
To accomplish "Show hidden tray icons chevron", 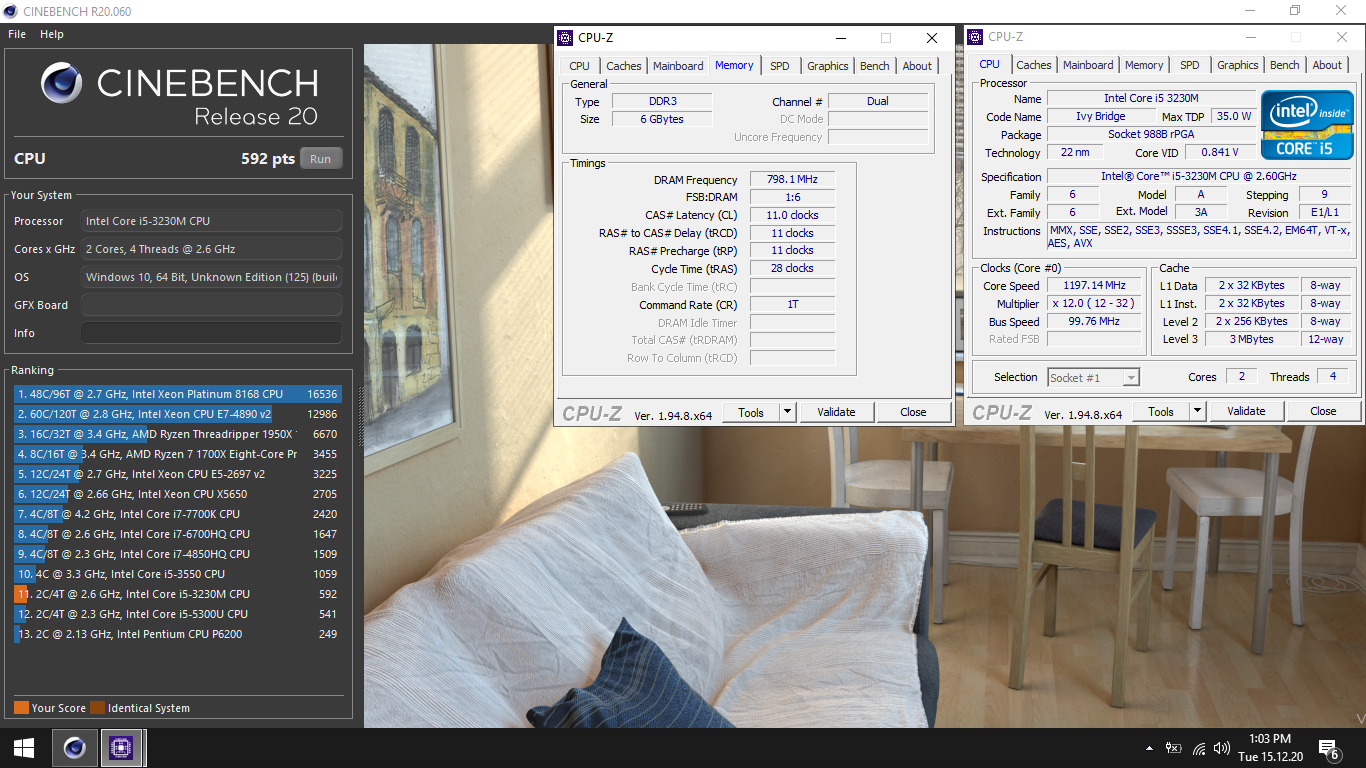I will [1151, 748].
